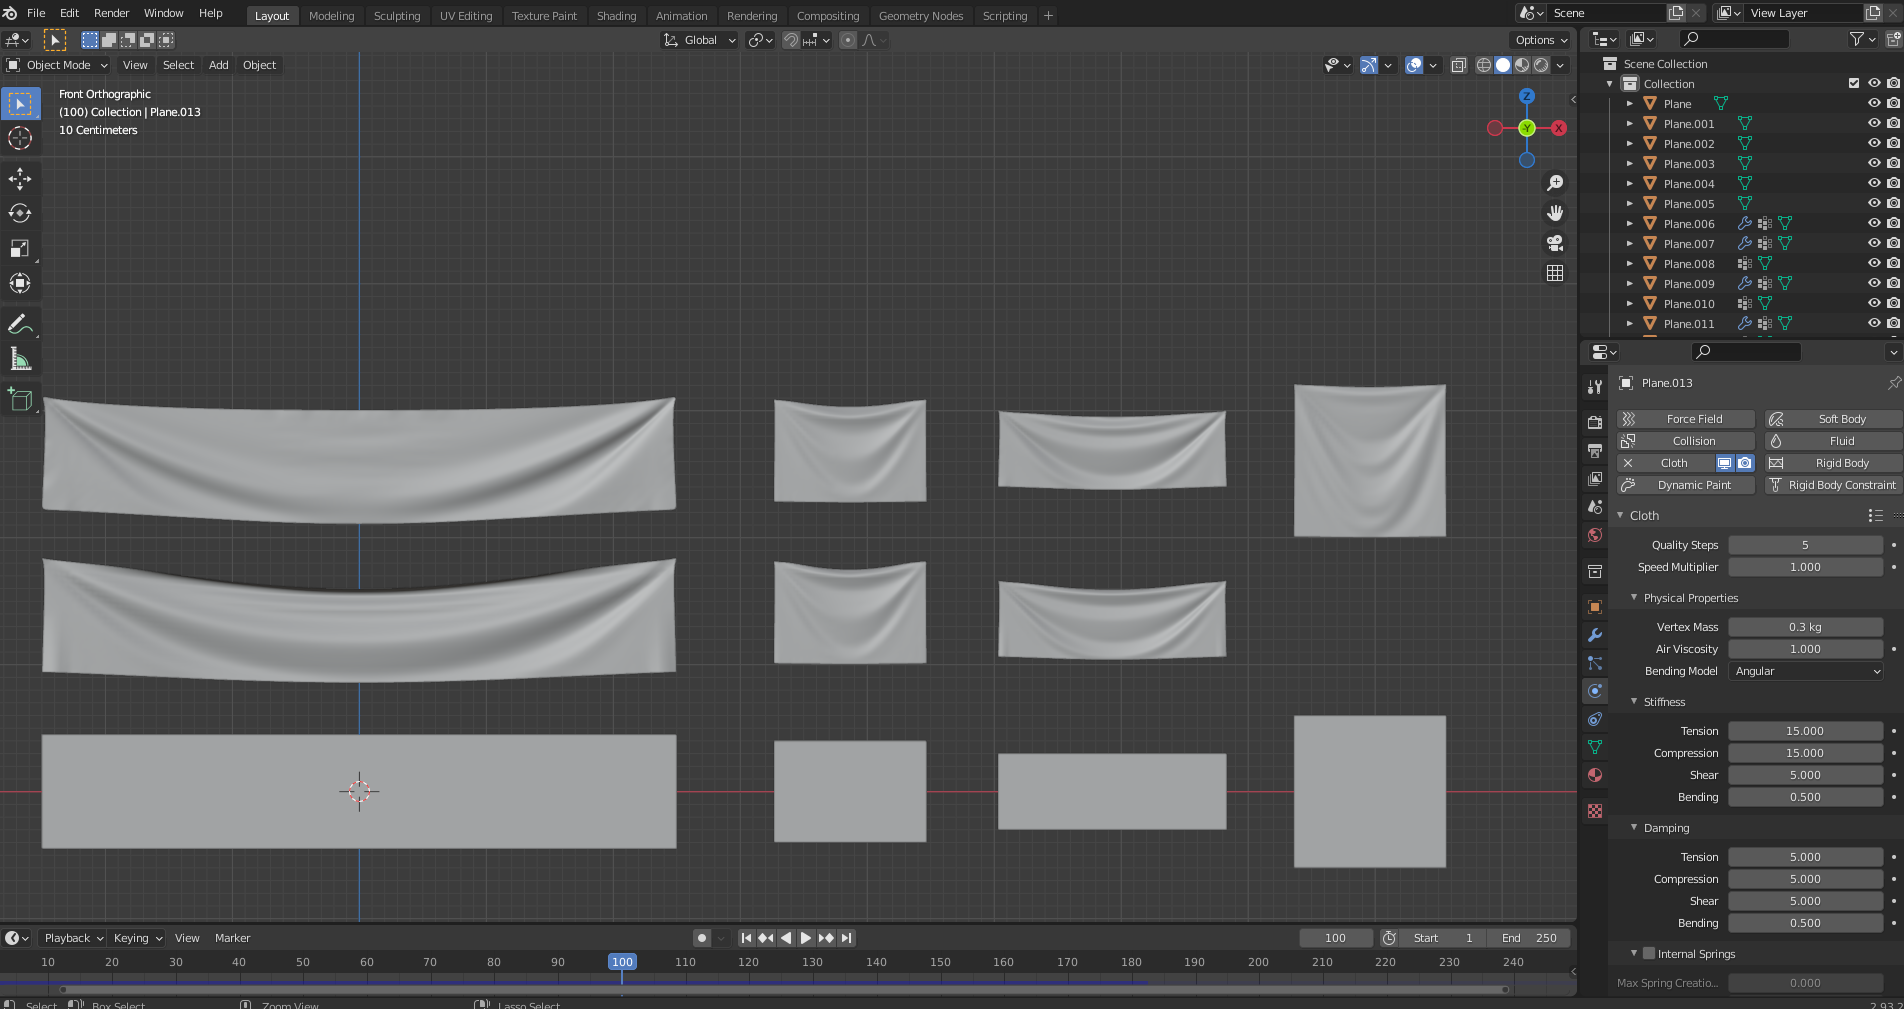Adjust the Quality Steps slider

(x=1806, y=545)
